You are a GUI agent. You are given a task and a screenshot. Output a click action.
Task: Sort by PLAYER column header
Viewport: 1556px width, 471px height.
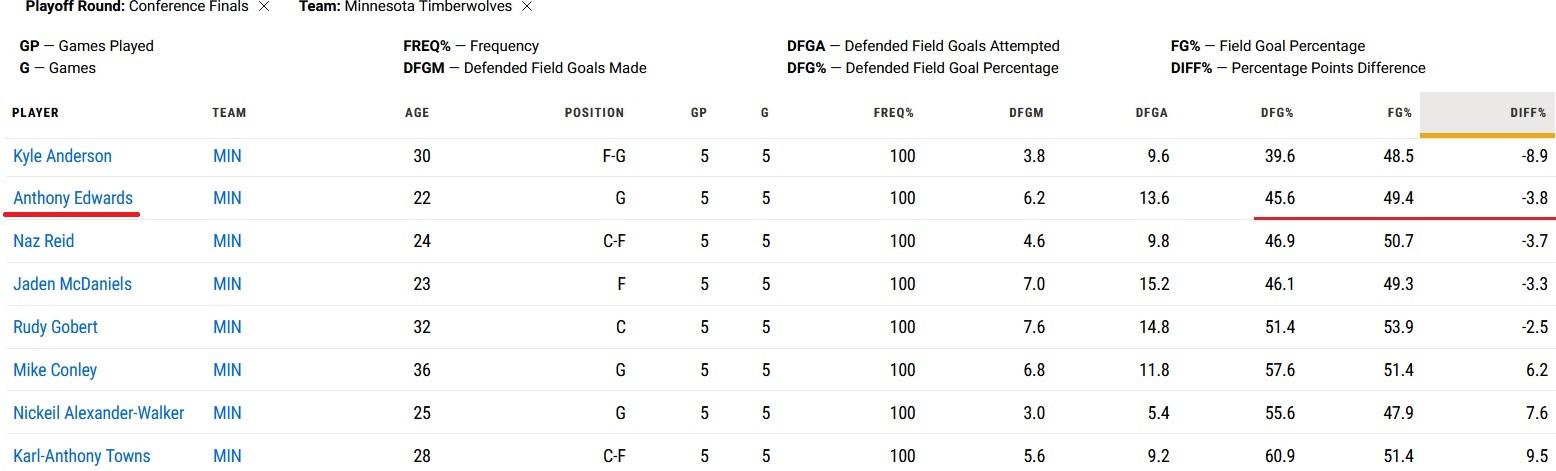pos(35,113)
